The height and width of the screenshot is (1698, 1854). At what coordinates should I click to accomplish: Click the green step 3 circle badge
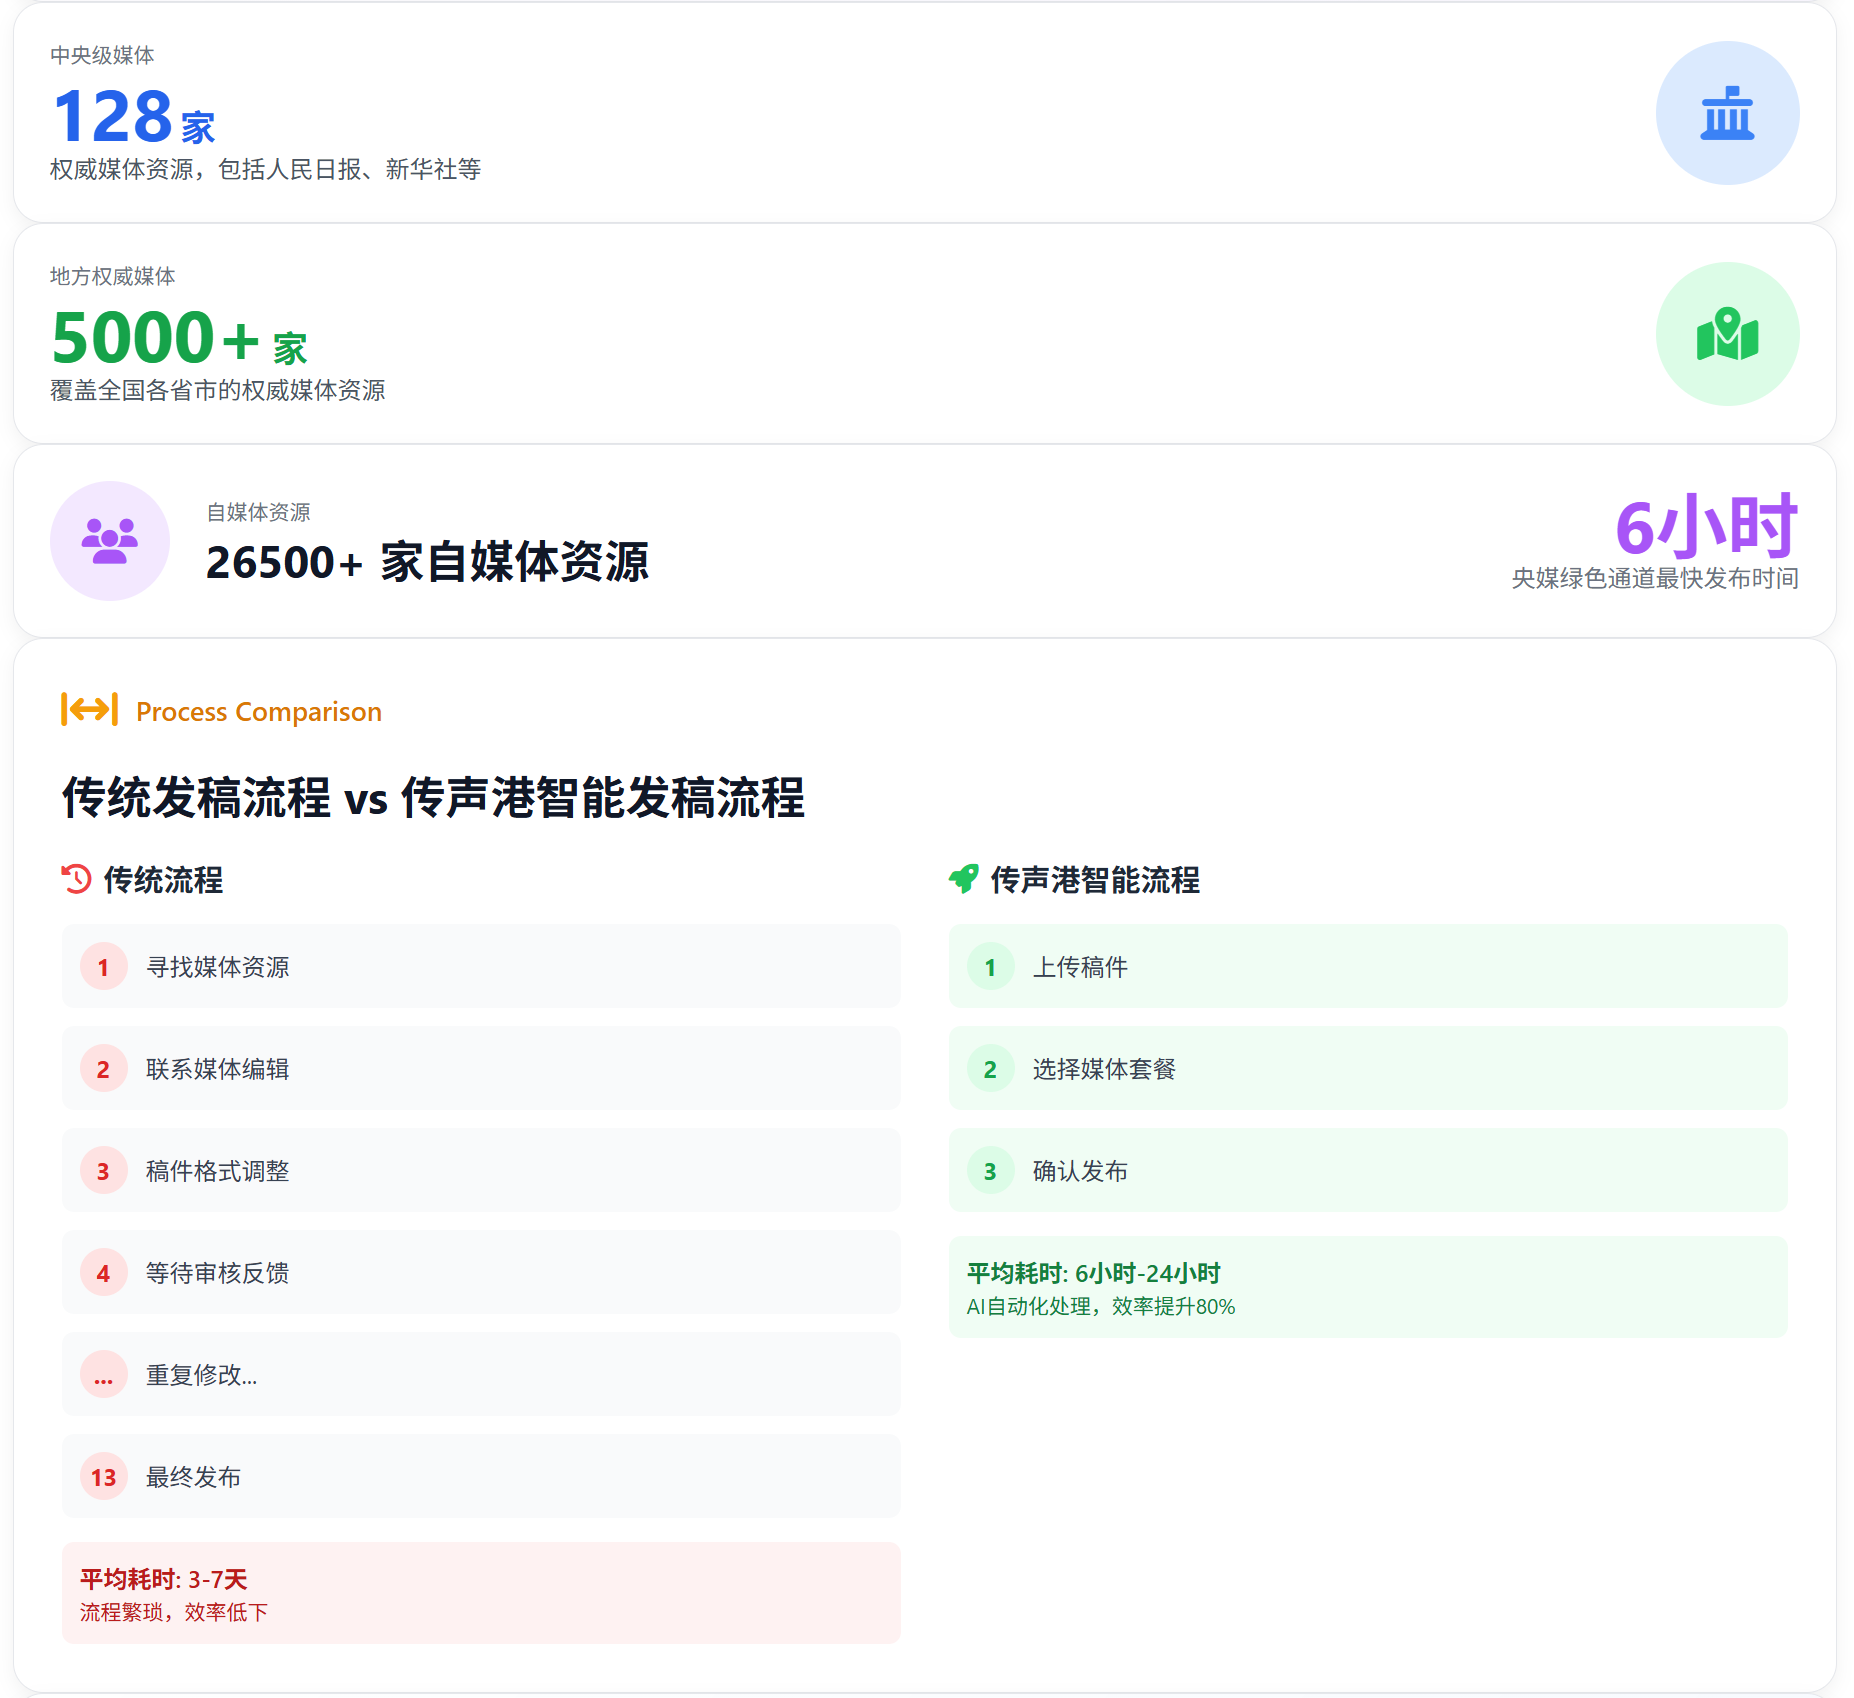[990, 1171]
